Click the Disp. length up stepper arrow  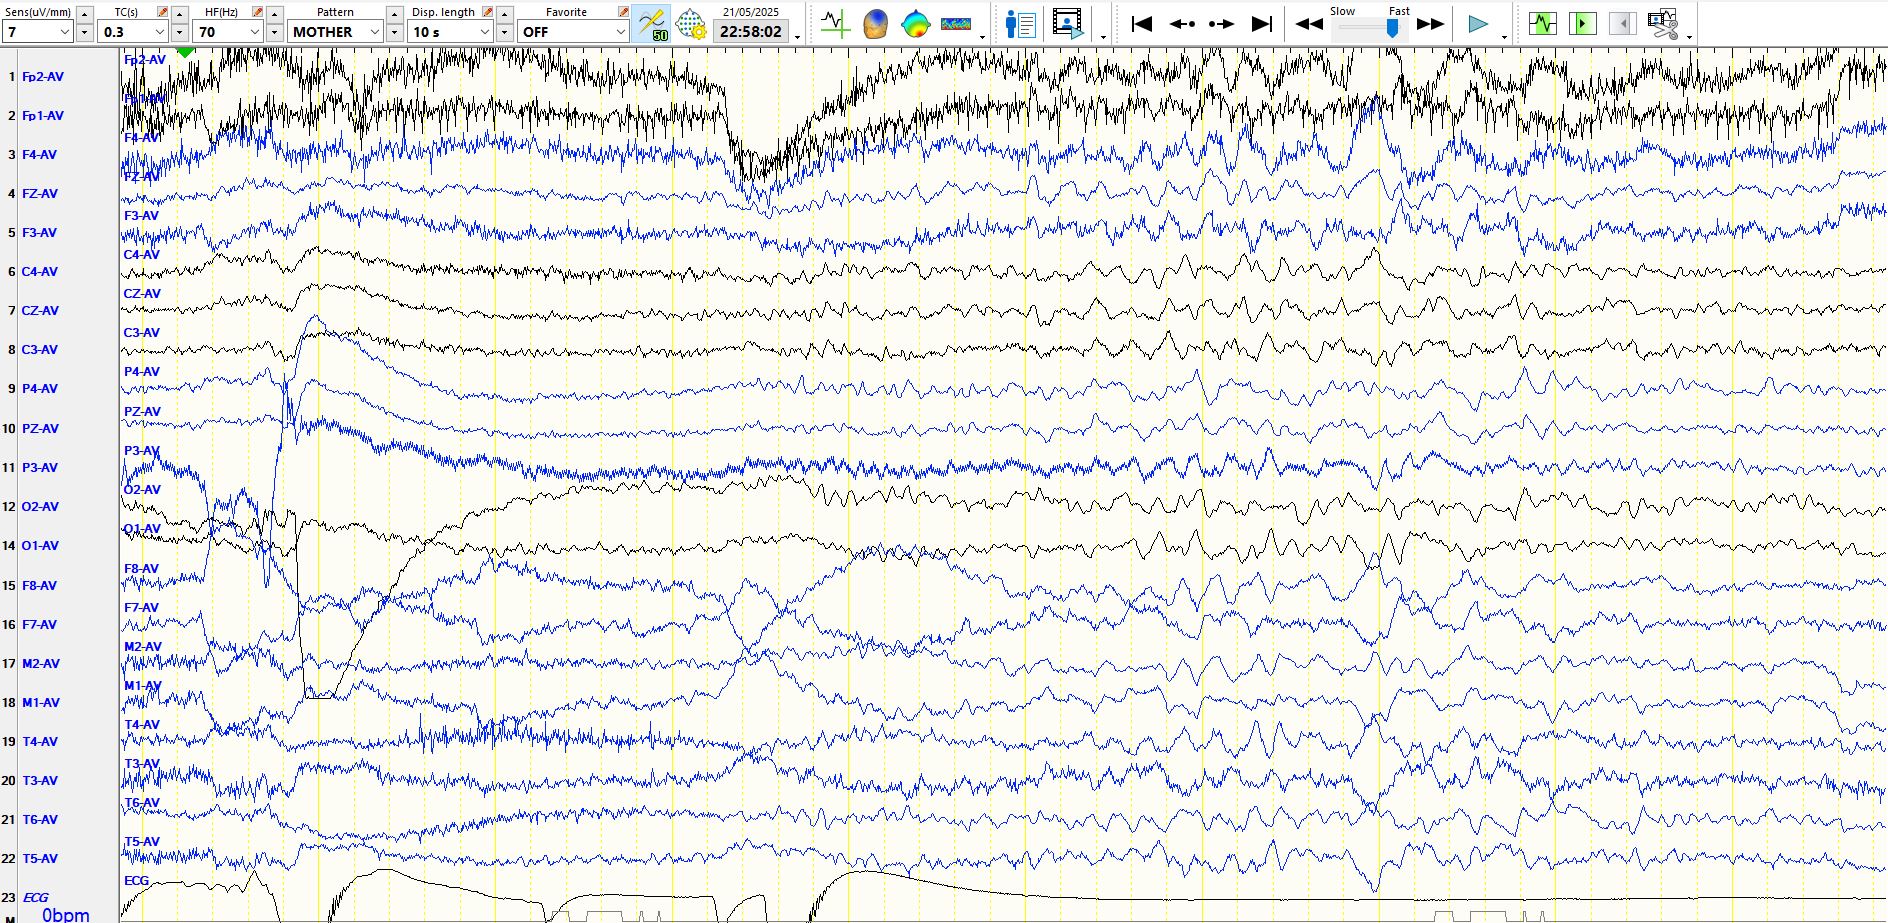click(x=505, y=14)
